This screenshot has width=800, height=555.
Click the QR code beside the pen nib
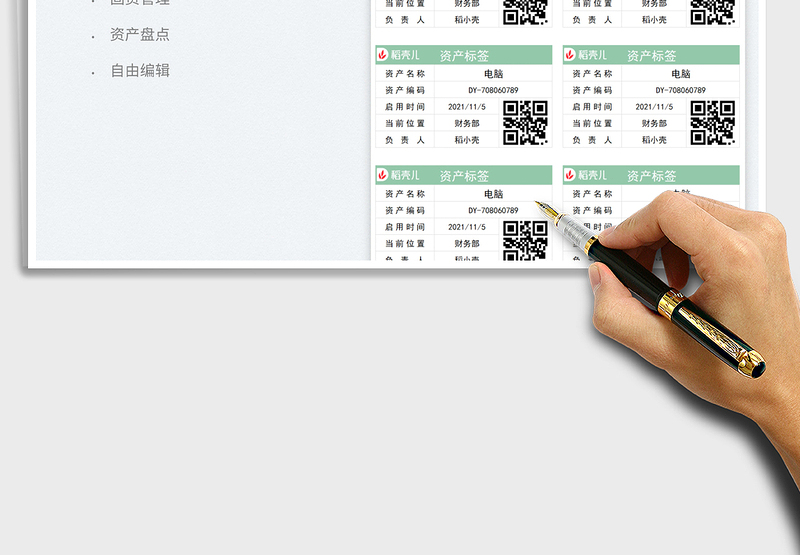click(x=525, y=241)
